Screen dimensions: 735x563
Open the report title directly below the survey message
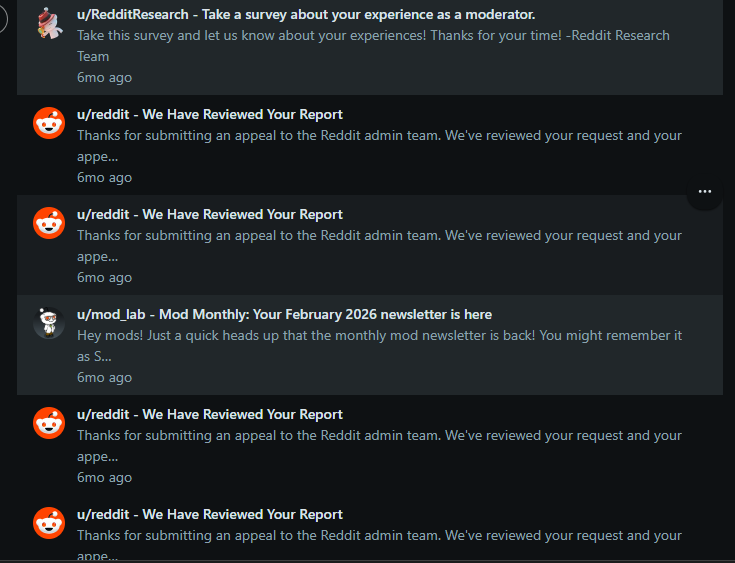coord(210,114)
